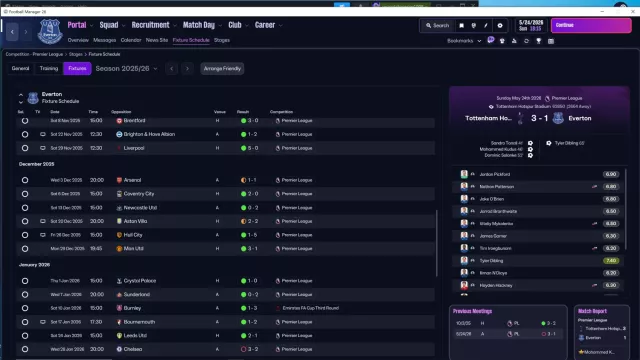Select the Coventry City fixture radio button
The height and width of the screenshot is (360, 640).
tap(25, 194)
